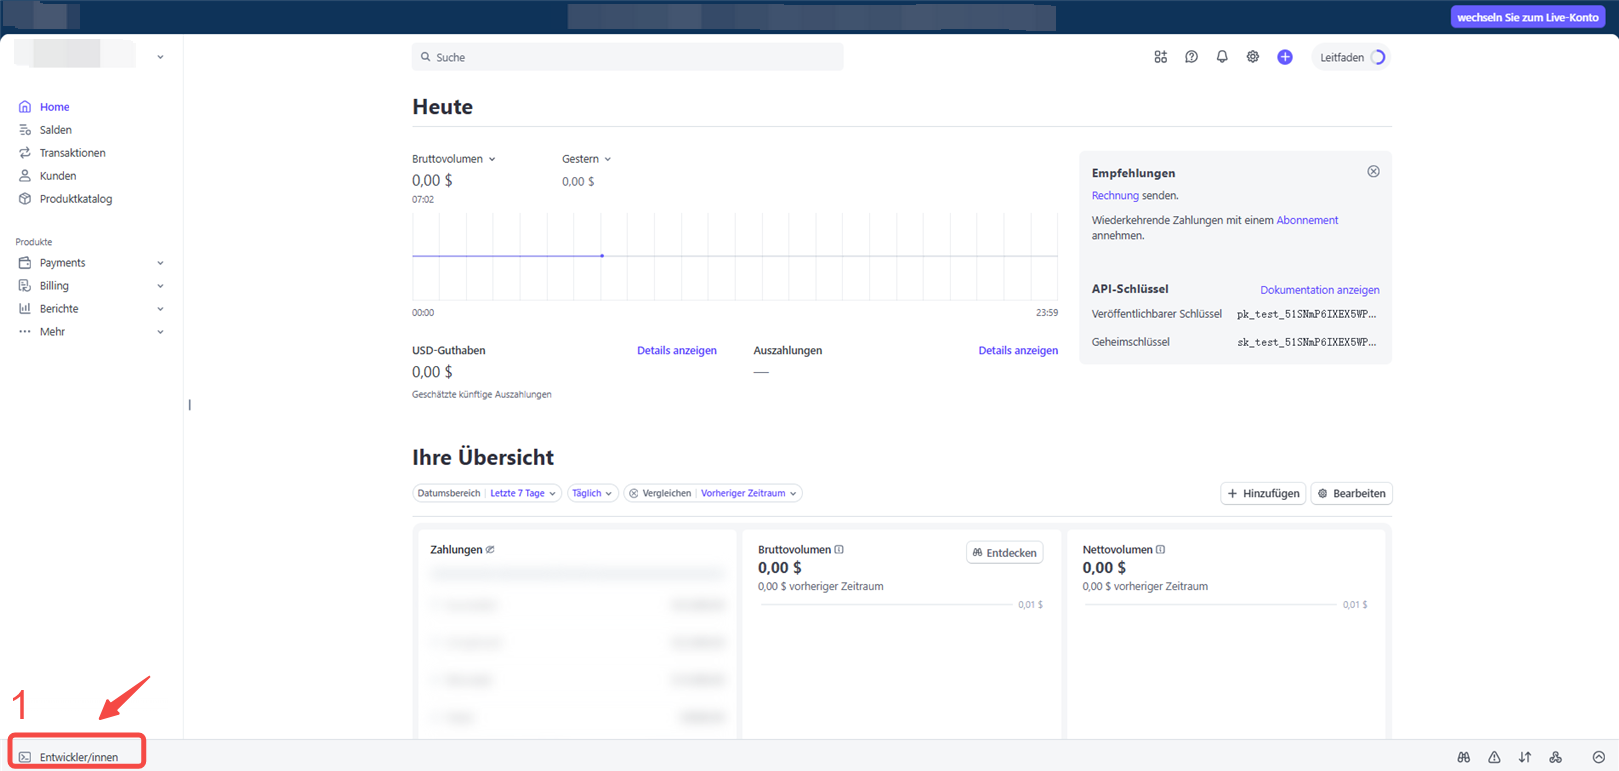Click the blue plus create icon
This screenshot has width=1619, height=771.
click(x=1285, y=57)
